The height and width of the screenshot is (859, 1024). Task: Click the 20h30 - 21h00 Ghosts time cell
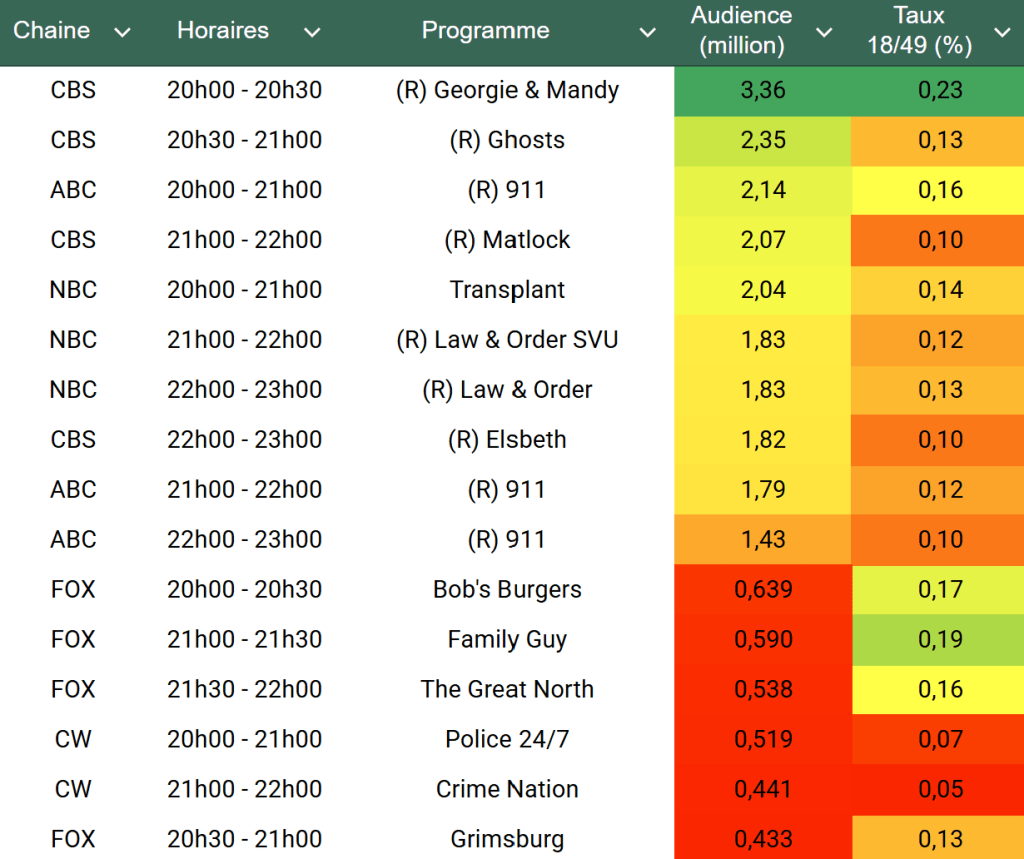[x=244, y=140]
